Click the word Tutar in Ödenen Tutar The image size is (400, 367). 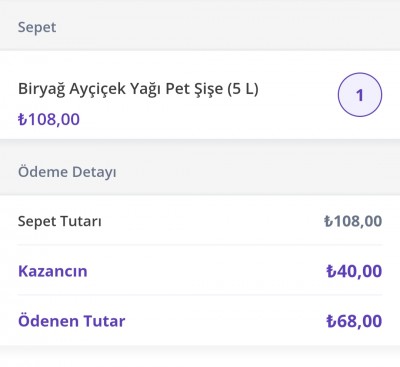pos(104,321)
